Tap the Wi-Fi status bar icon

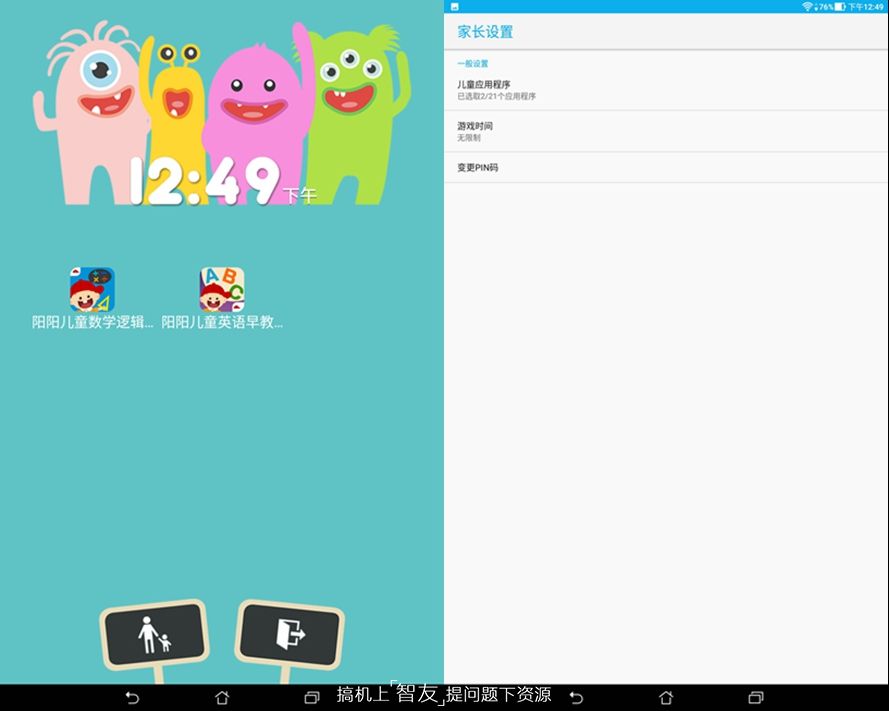pos(806,7)
